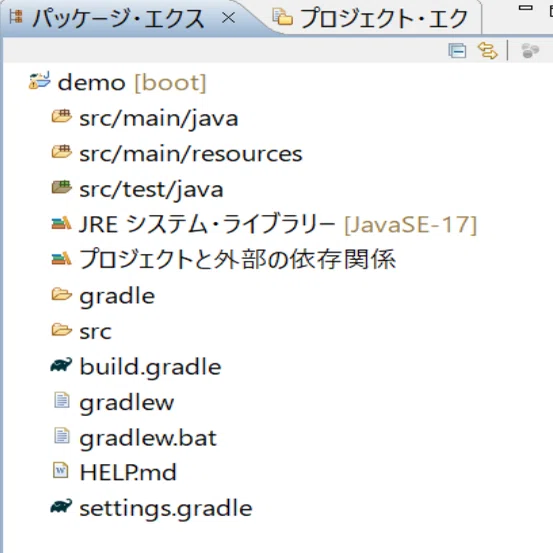The image size is (553, 553).
Task: Click the gradlew.bat file icon
Action: click(x=62, y=436)
